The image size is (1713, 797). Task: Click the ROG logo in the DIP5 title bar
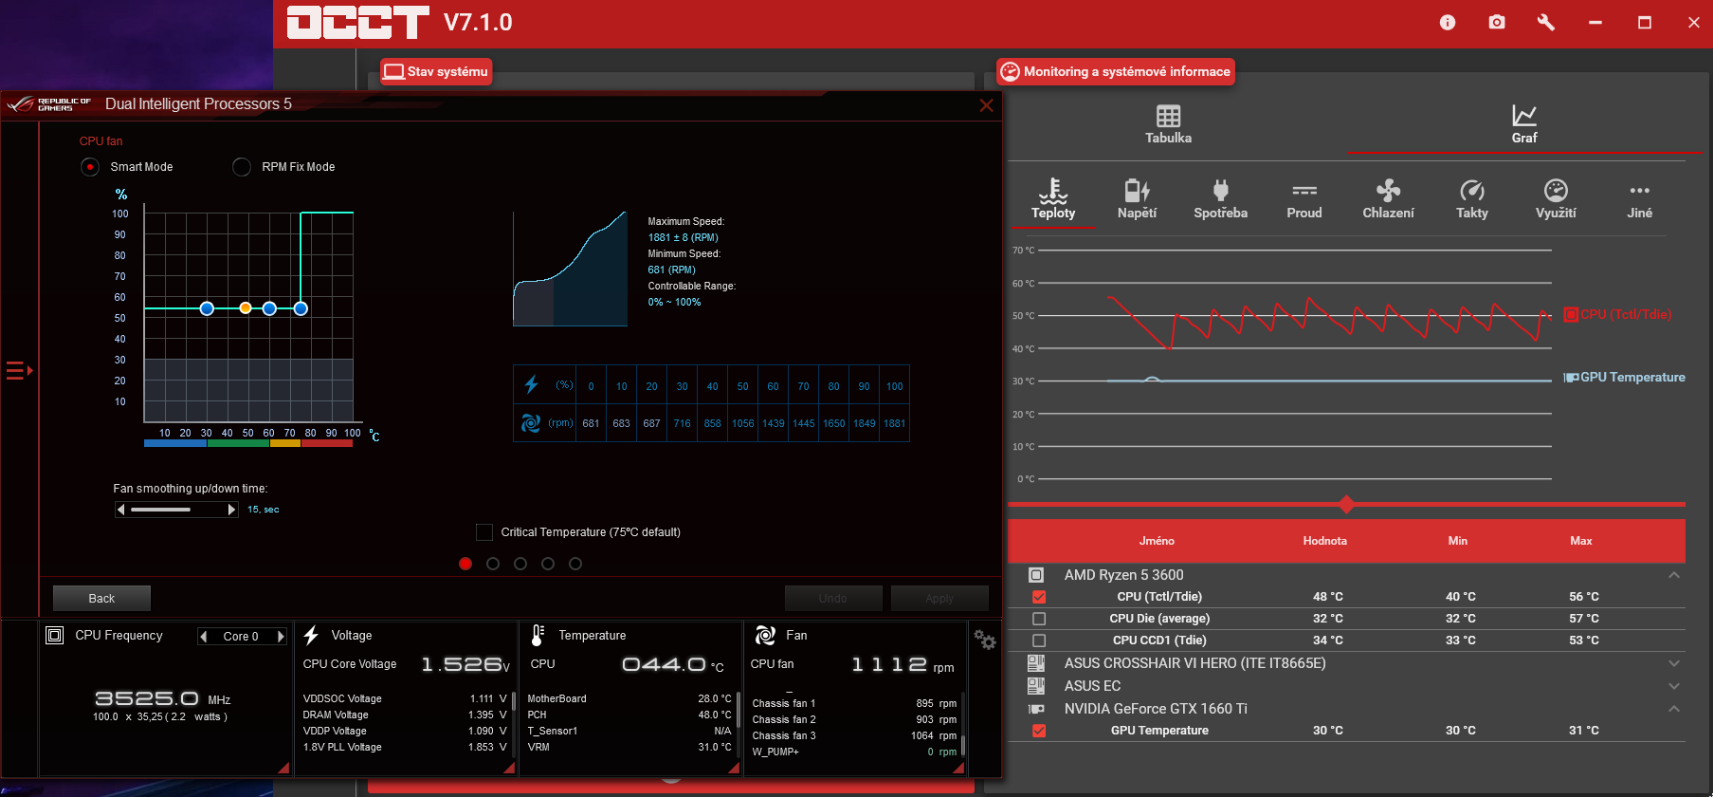[49, 104]
